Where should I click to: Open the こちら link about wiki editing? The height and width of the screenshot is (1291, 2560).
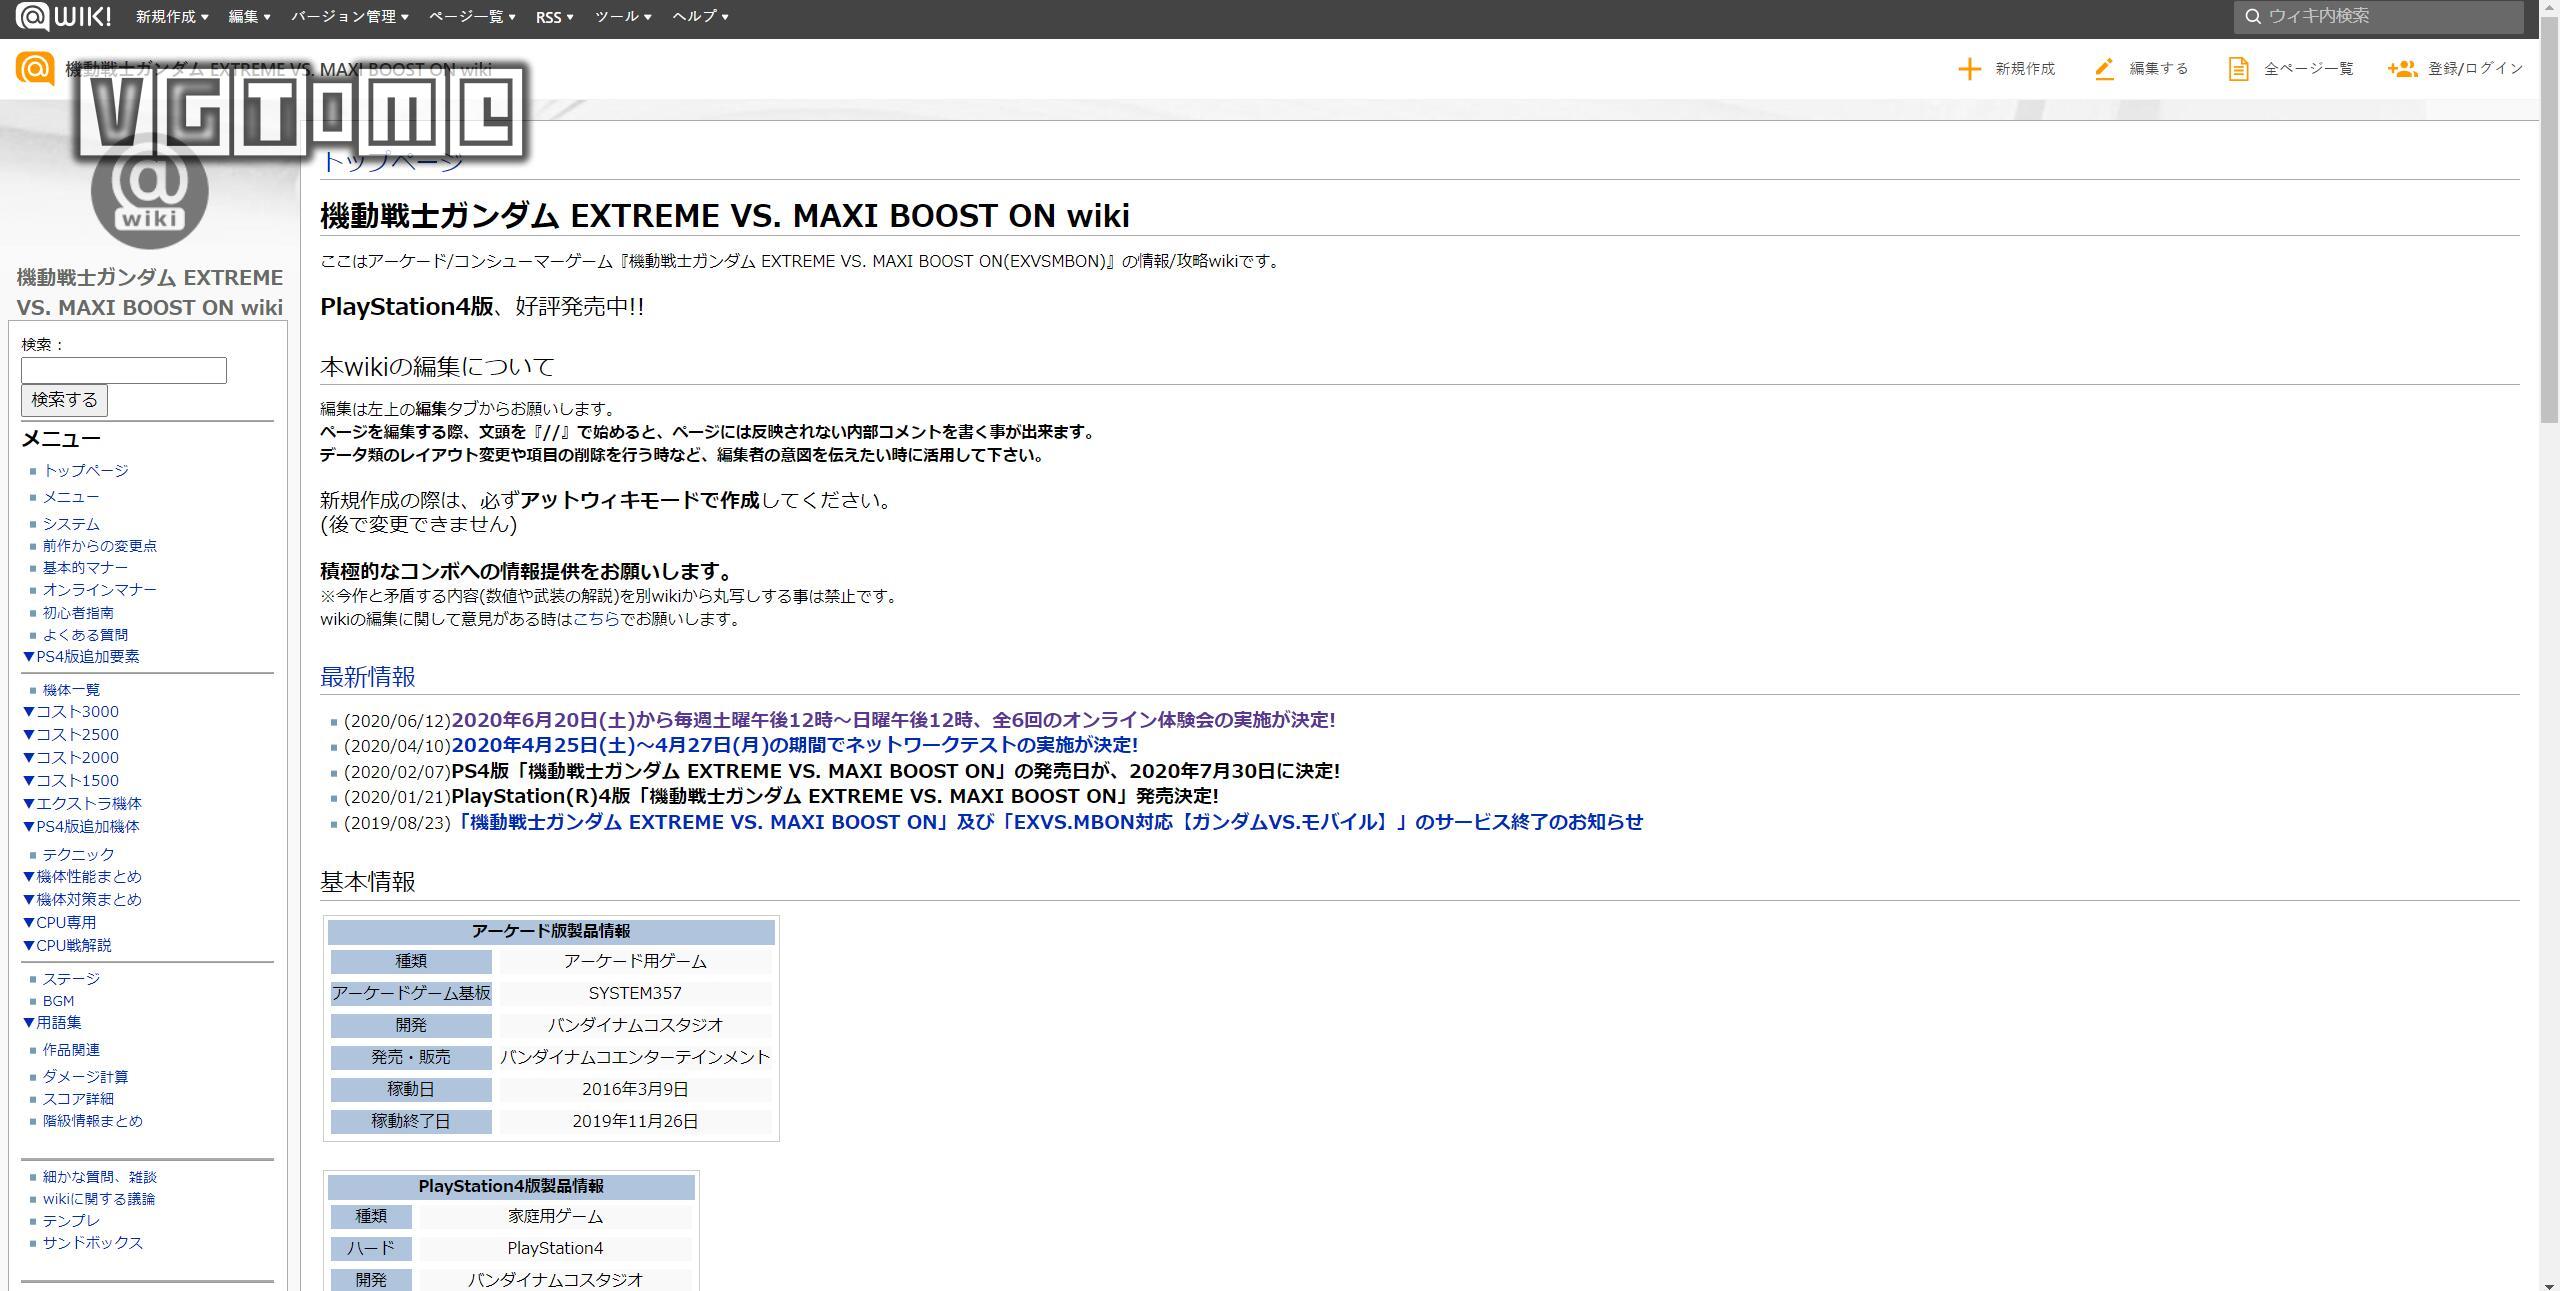pos(596,619)
